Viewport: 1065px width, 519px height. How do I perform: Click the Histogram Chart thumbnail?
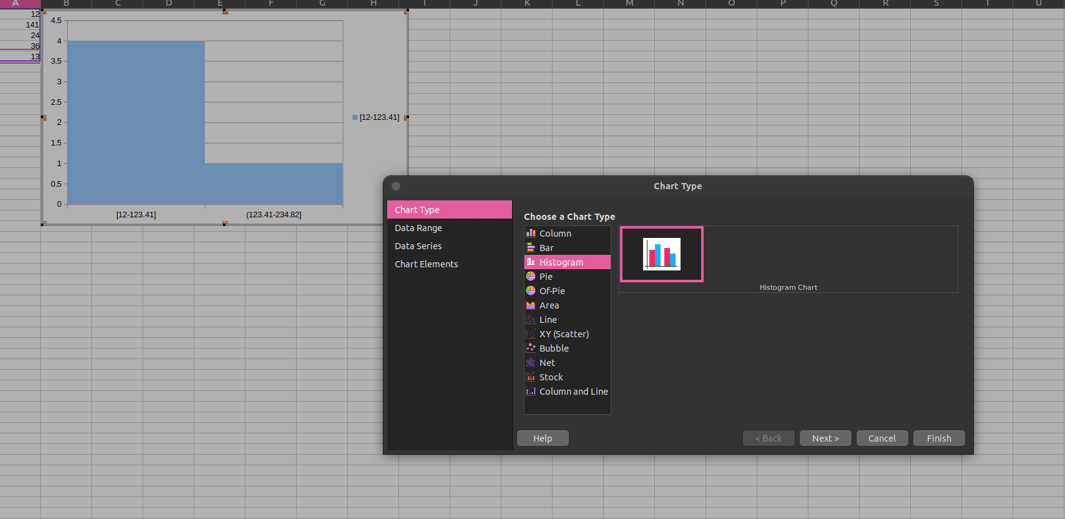pyautogui.click(x=662, y=254)
